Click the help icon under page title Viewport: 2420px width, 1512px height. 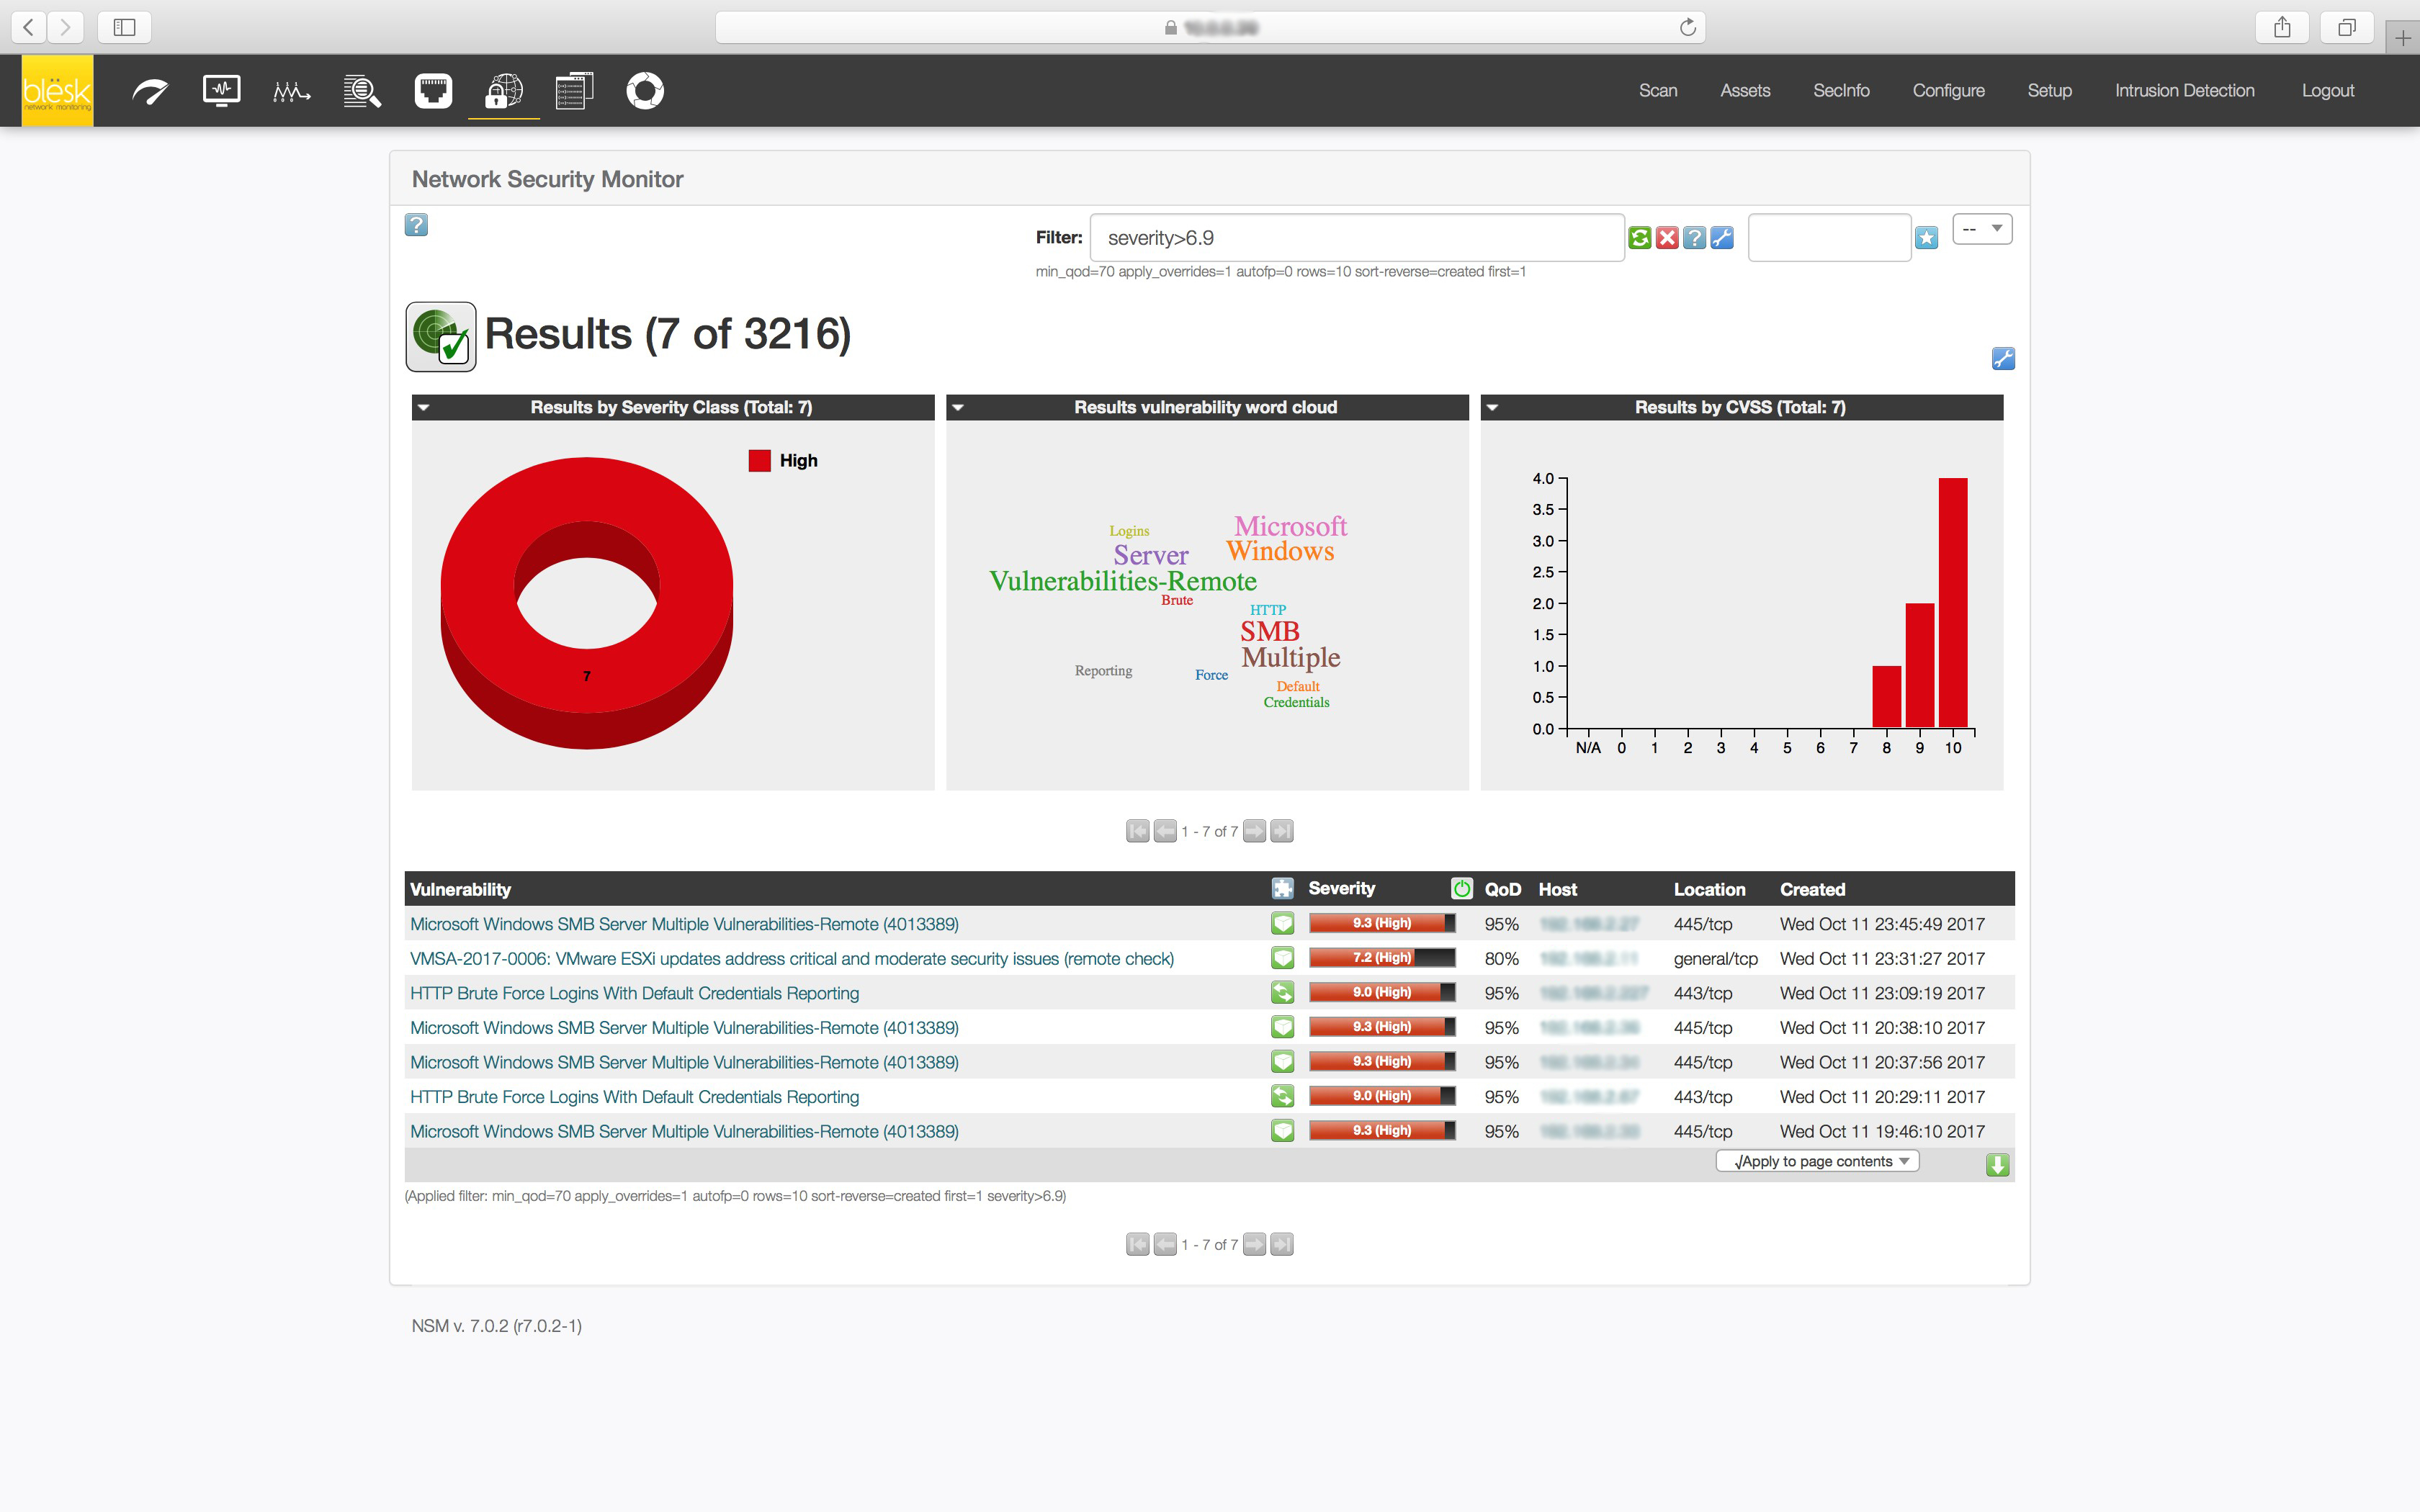pyautogui.click(x=416, y=225)
